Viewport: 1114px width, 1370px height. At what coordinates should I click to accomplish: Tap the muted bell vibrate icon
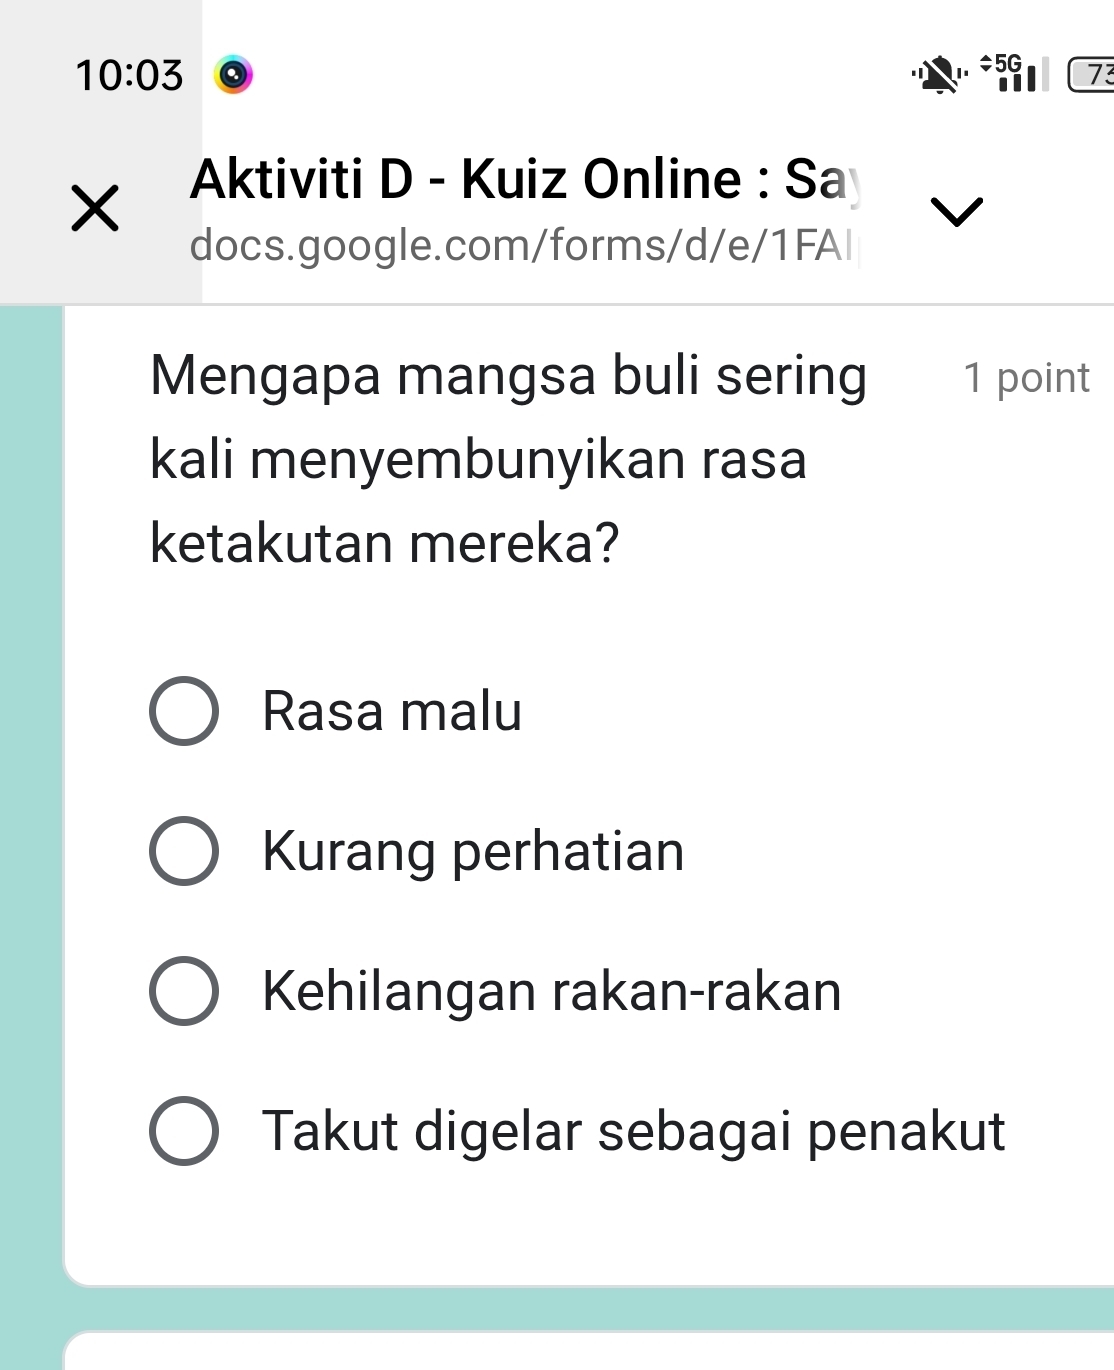coord(939,74)
